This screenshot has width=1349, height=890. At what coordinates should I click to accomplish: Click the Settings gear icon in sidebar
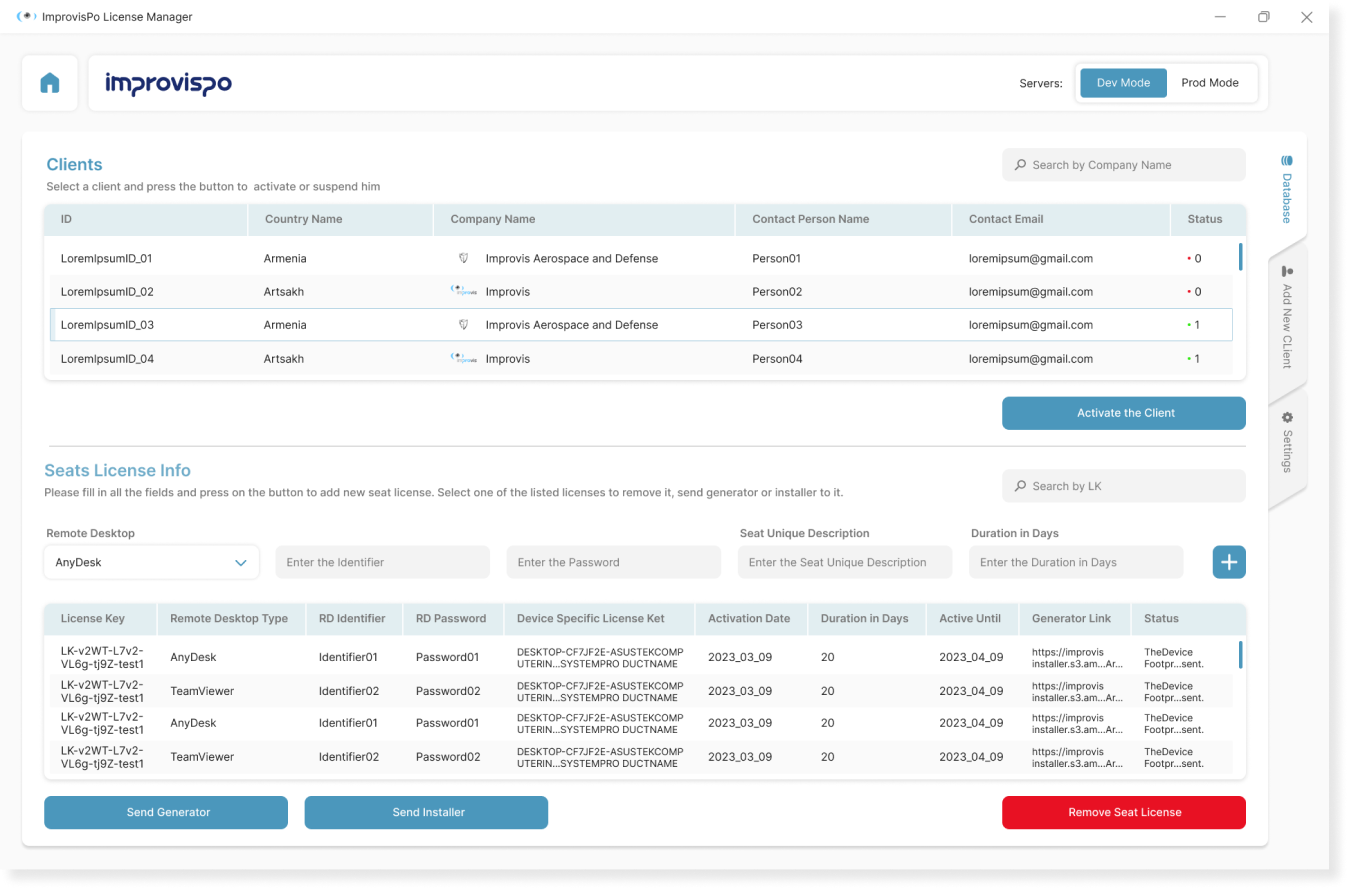tap(1287, 417)
